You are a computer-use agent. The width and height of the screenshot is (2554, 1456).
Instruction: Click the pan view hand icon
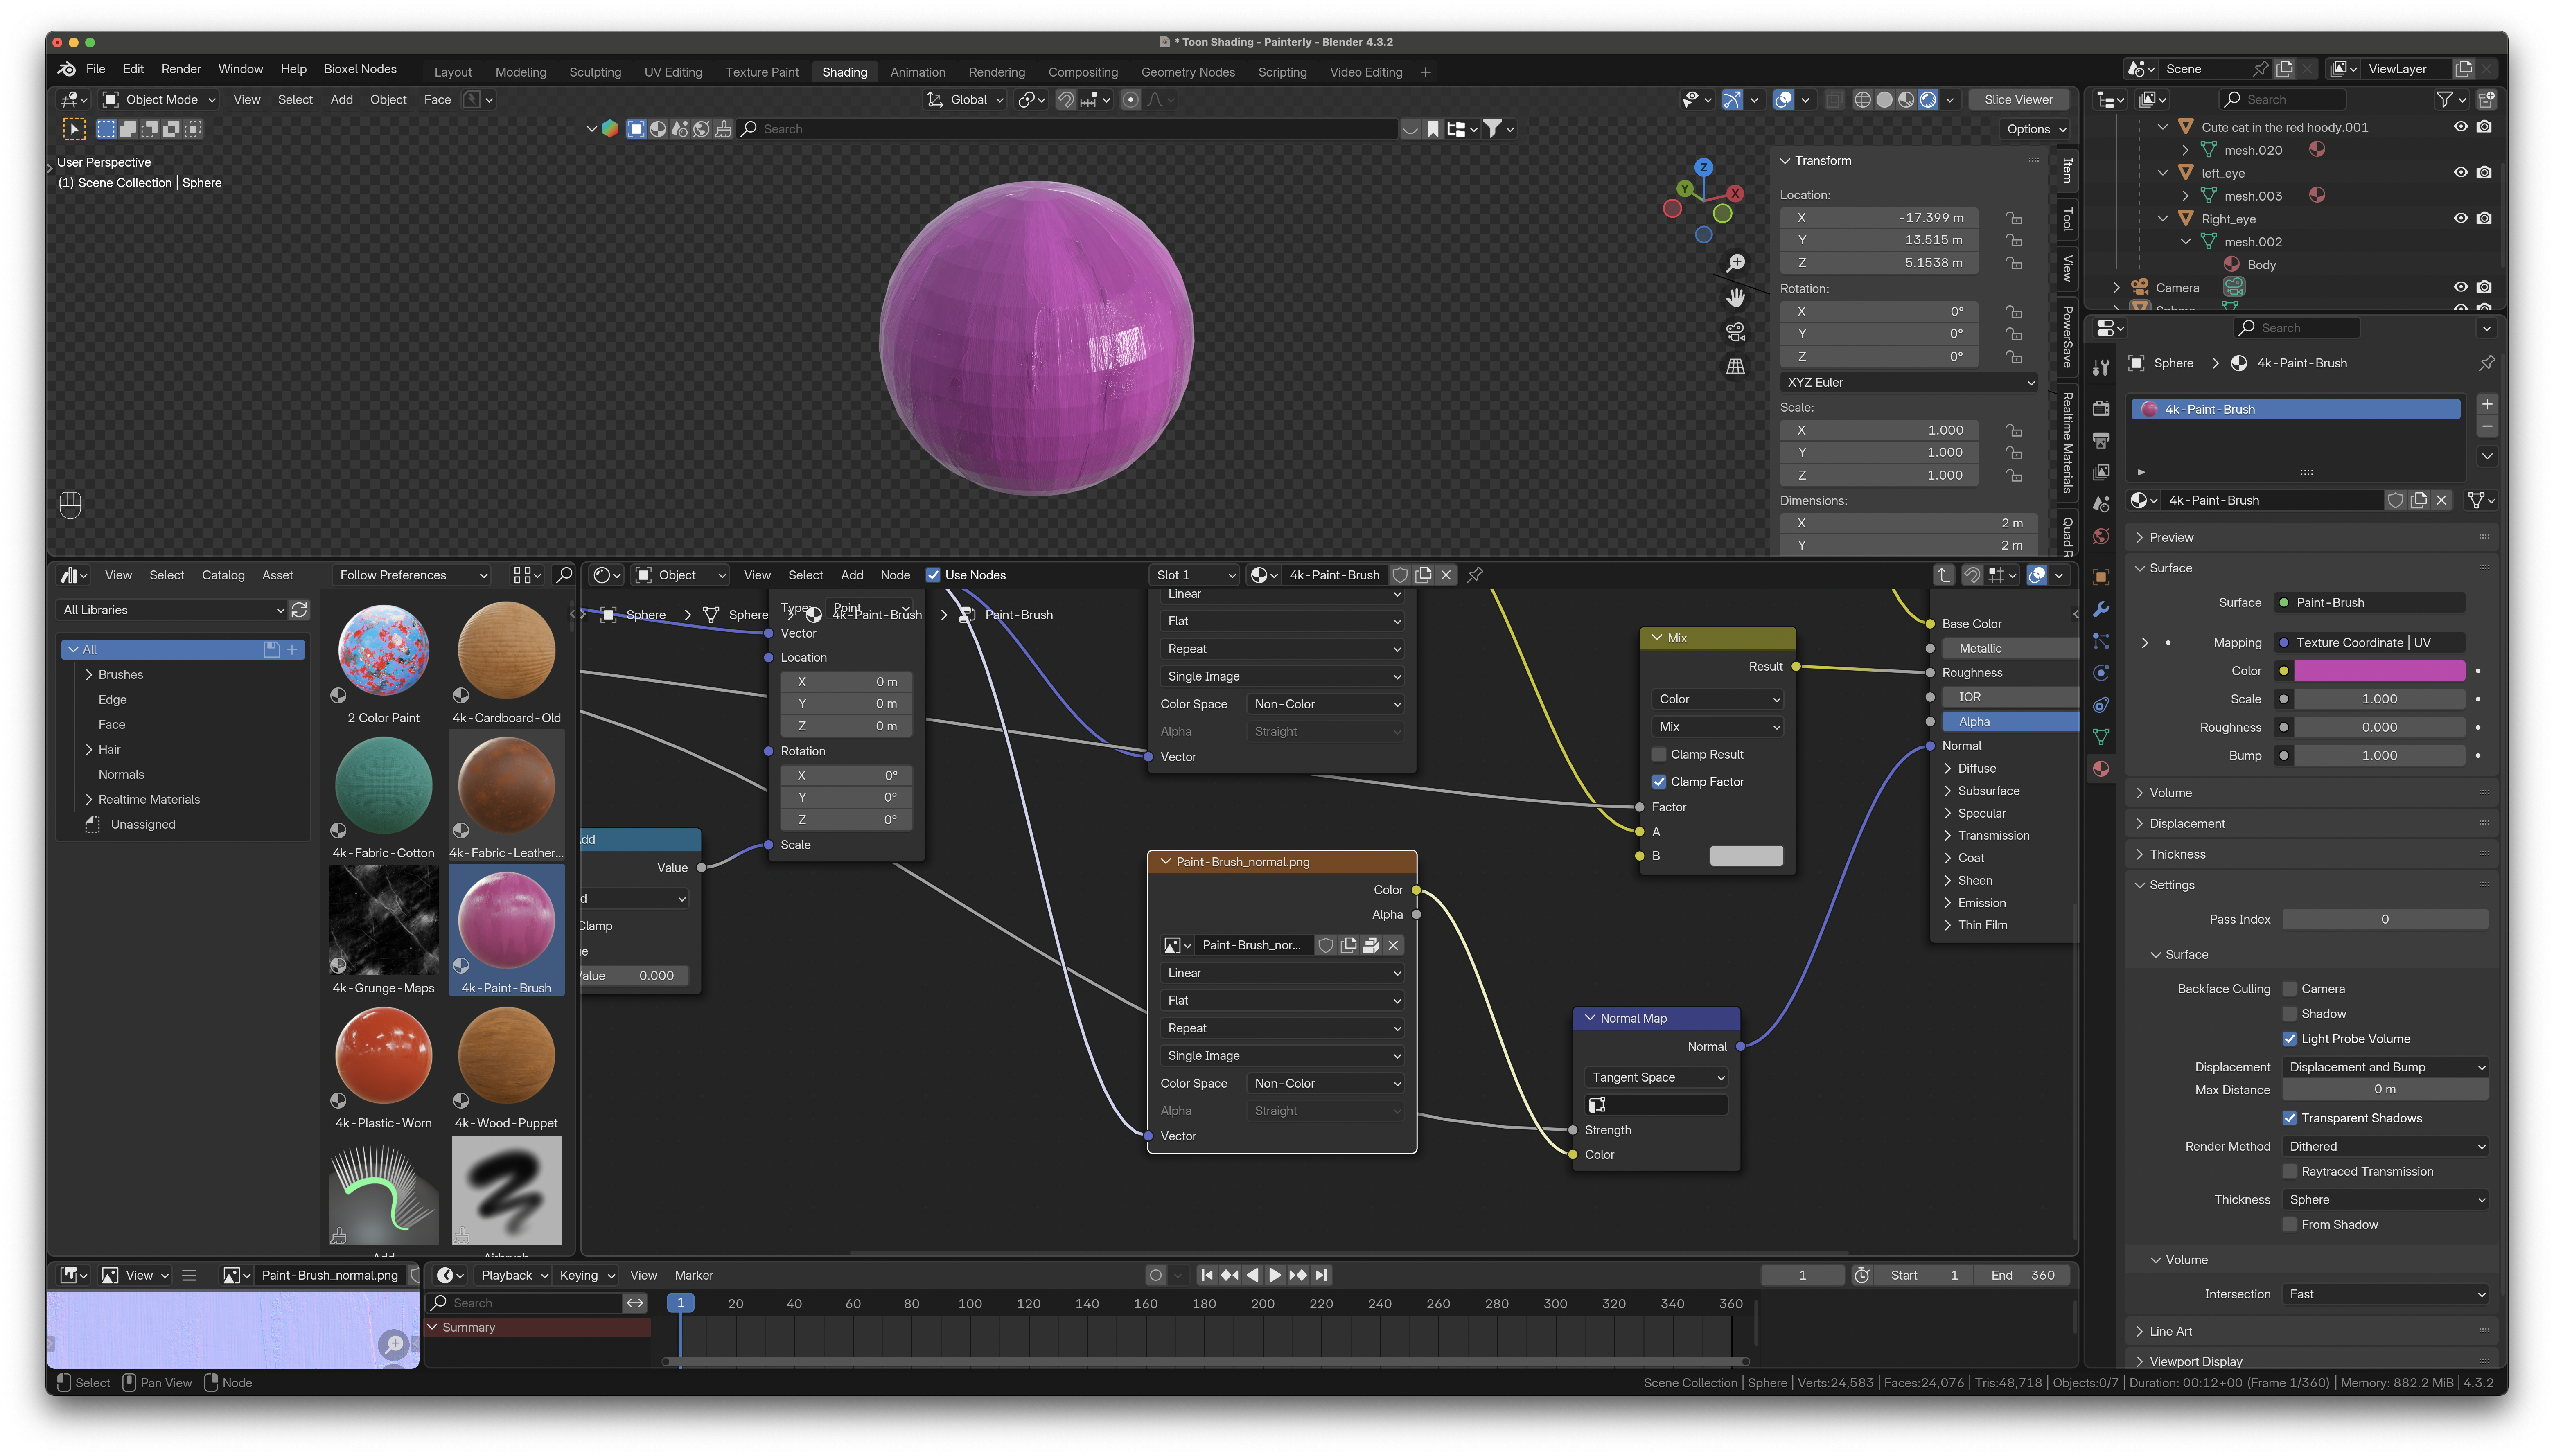pos(1735,297)
